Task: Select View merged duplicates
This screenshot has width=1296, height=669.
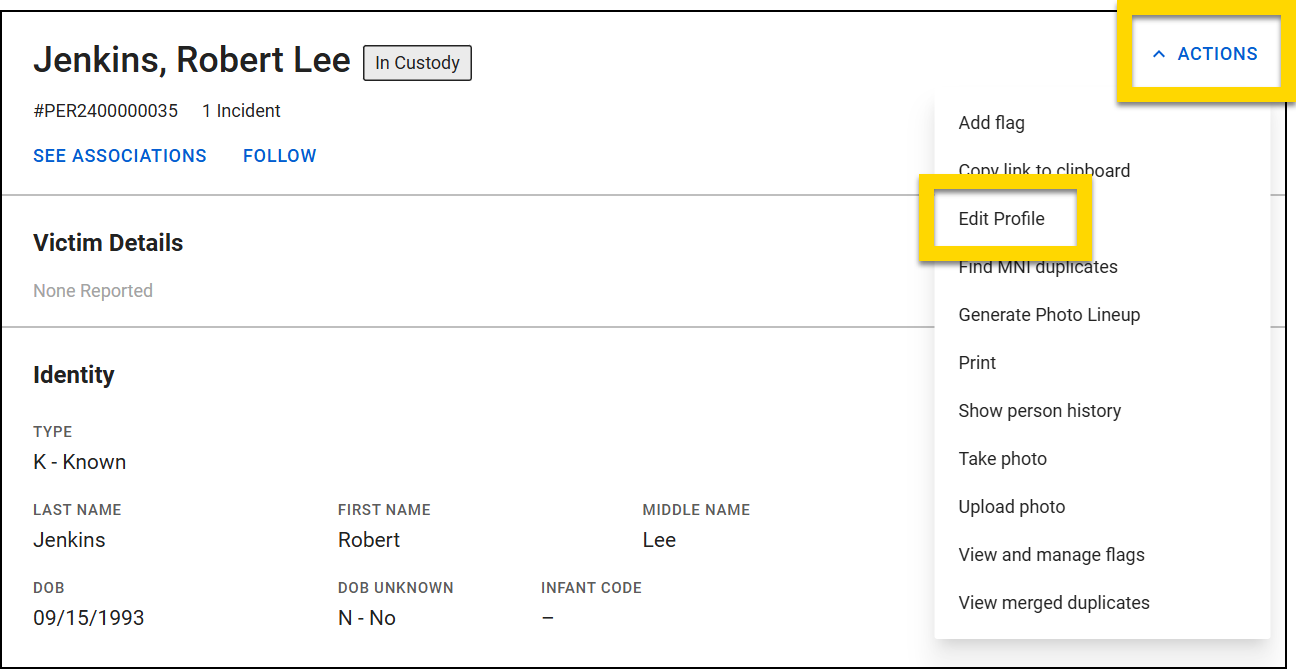Action: click(1054, 602)
